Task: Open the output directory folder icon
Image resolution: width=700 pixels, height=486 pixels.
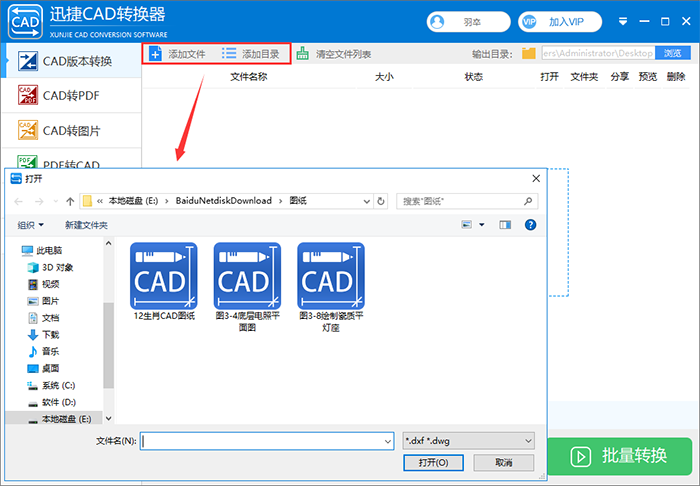Action: (529, 54)
